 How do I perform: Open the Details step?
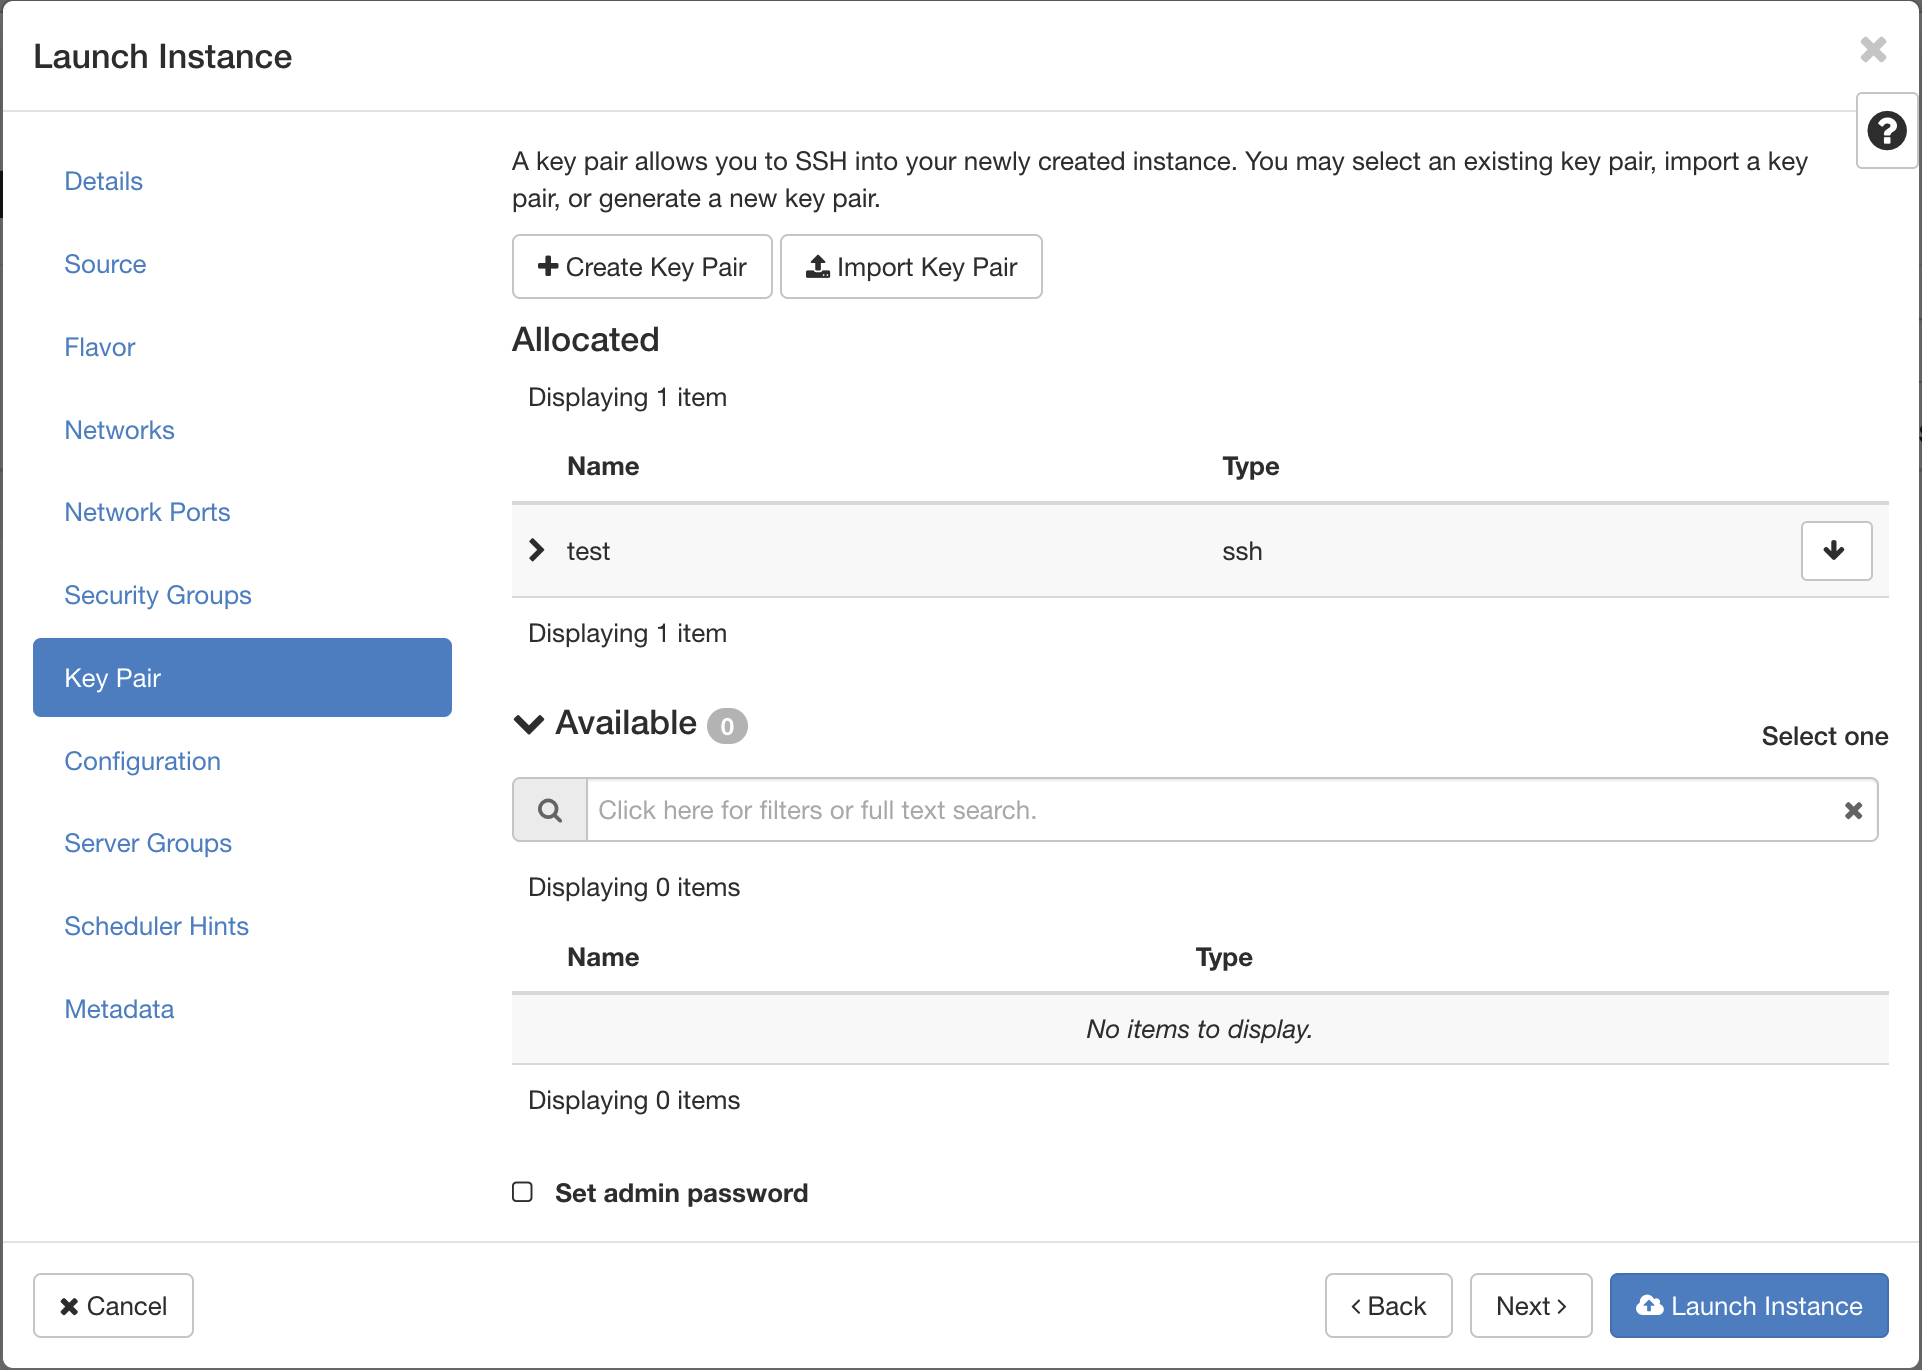[x=104, y=181]
